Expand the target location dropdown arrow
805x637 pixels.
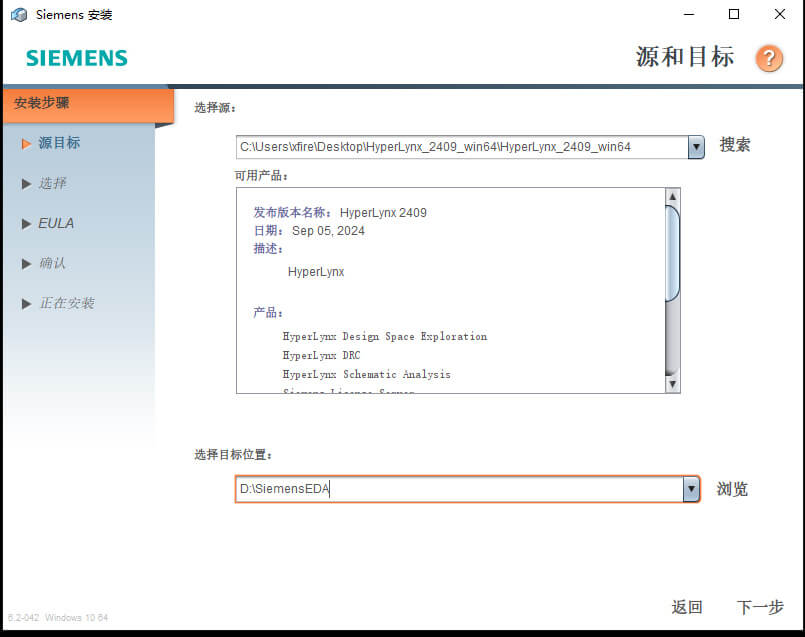coord(691,489)
